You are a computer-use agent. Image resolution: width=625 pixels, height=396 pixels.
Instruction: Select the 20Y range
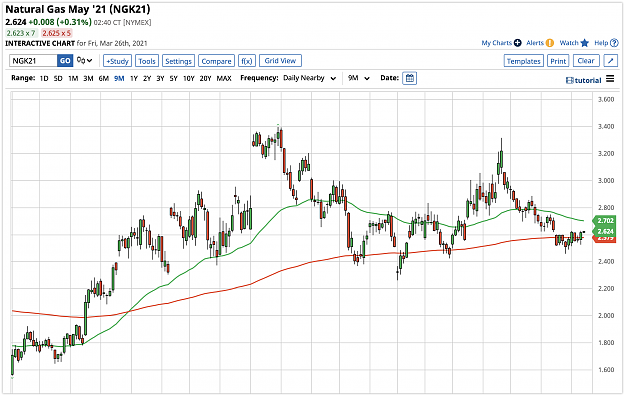205,78
